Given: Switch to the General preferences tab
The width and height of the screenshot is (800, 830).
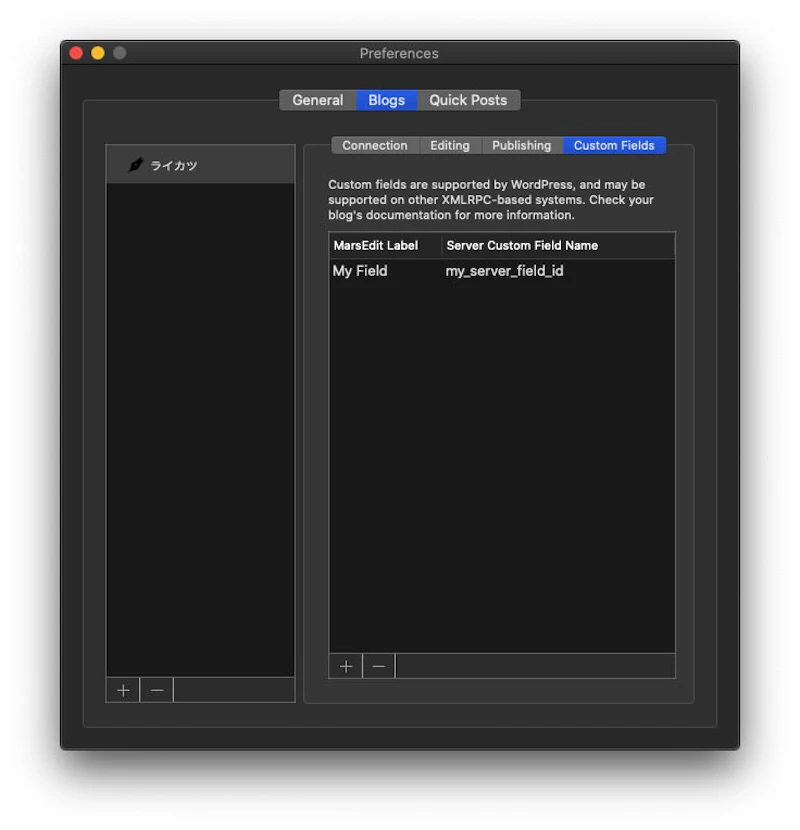Looking at the screenshot, I should point(318,100).
